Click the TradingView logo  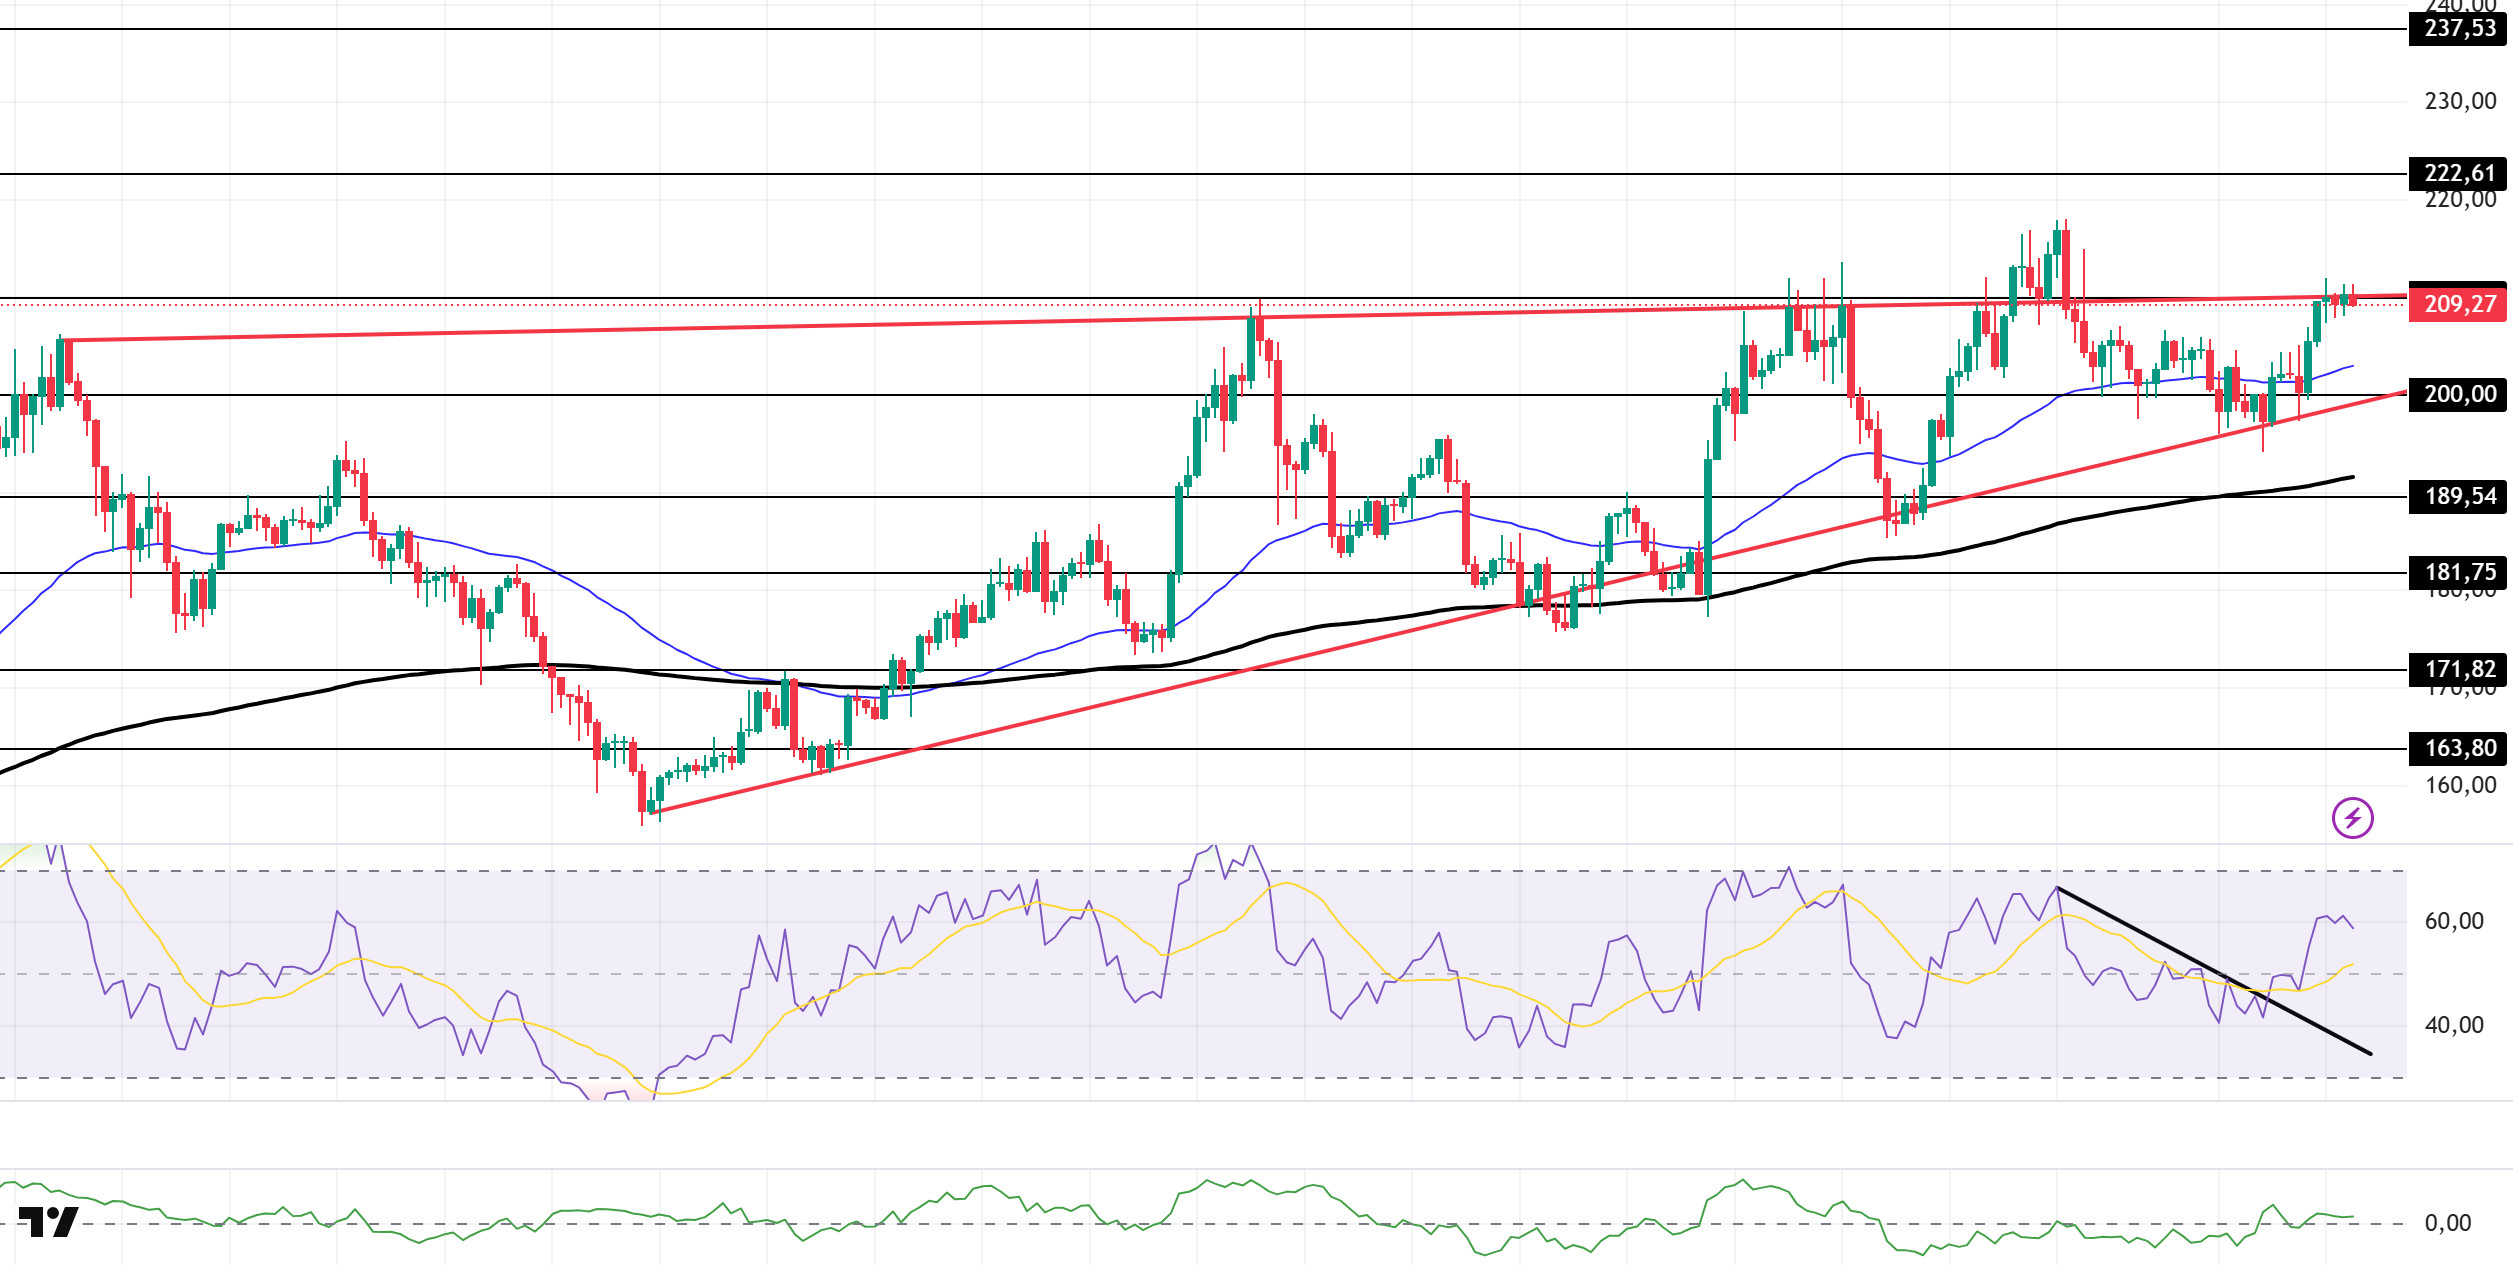pos(48,1222)
